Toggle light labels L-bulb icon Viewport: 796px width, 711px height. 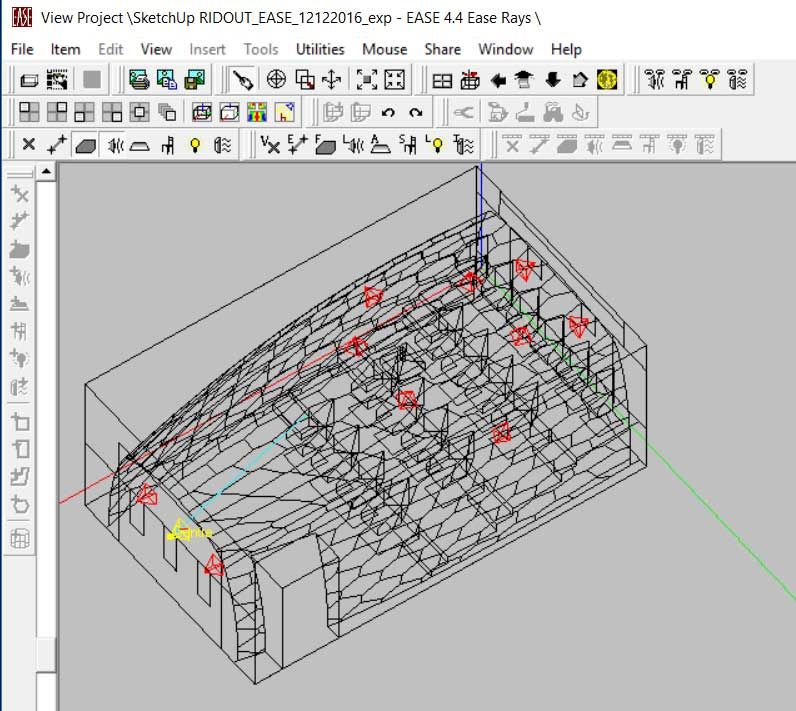435,145
